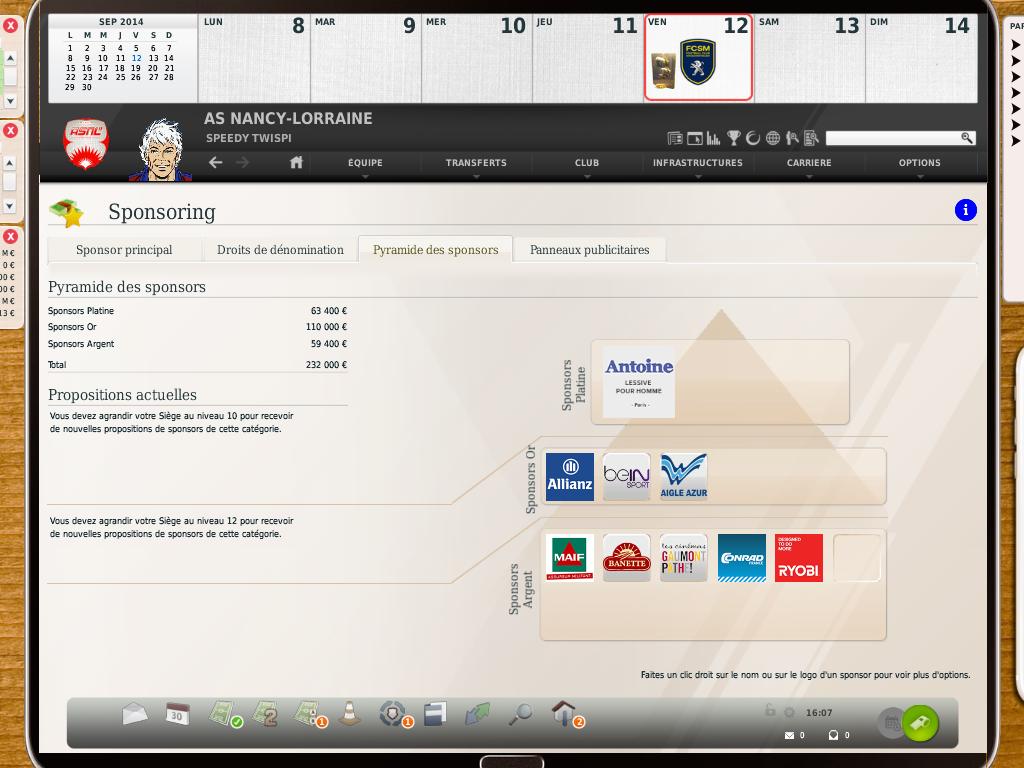The image size is (1024, 768).
Task: Select Monday 8 in the week strip
Action: click(x=254, y=58)
